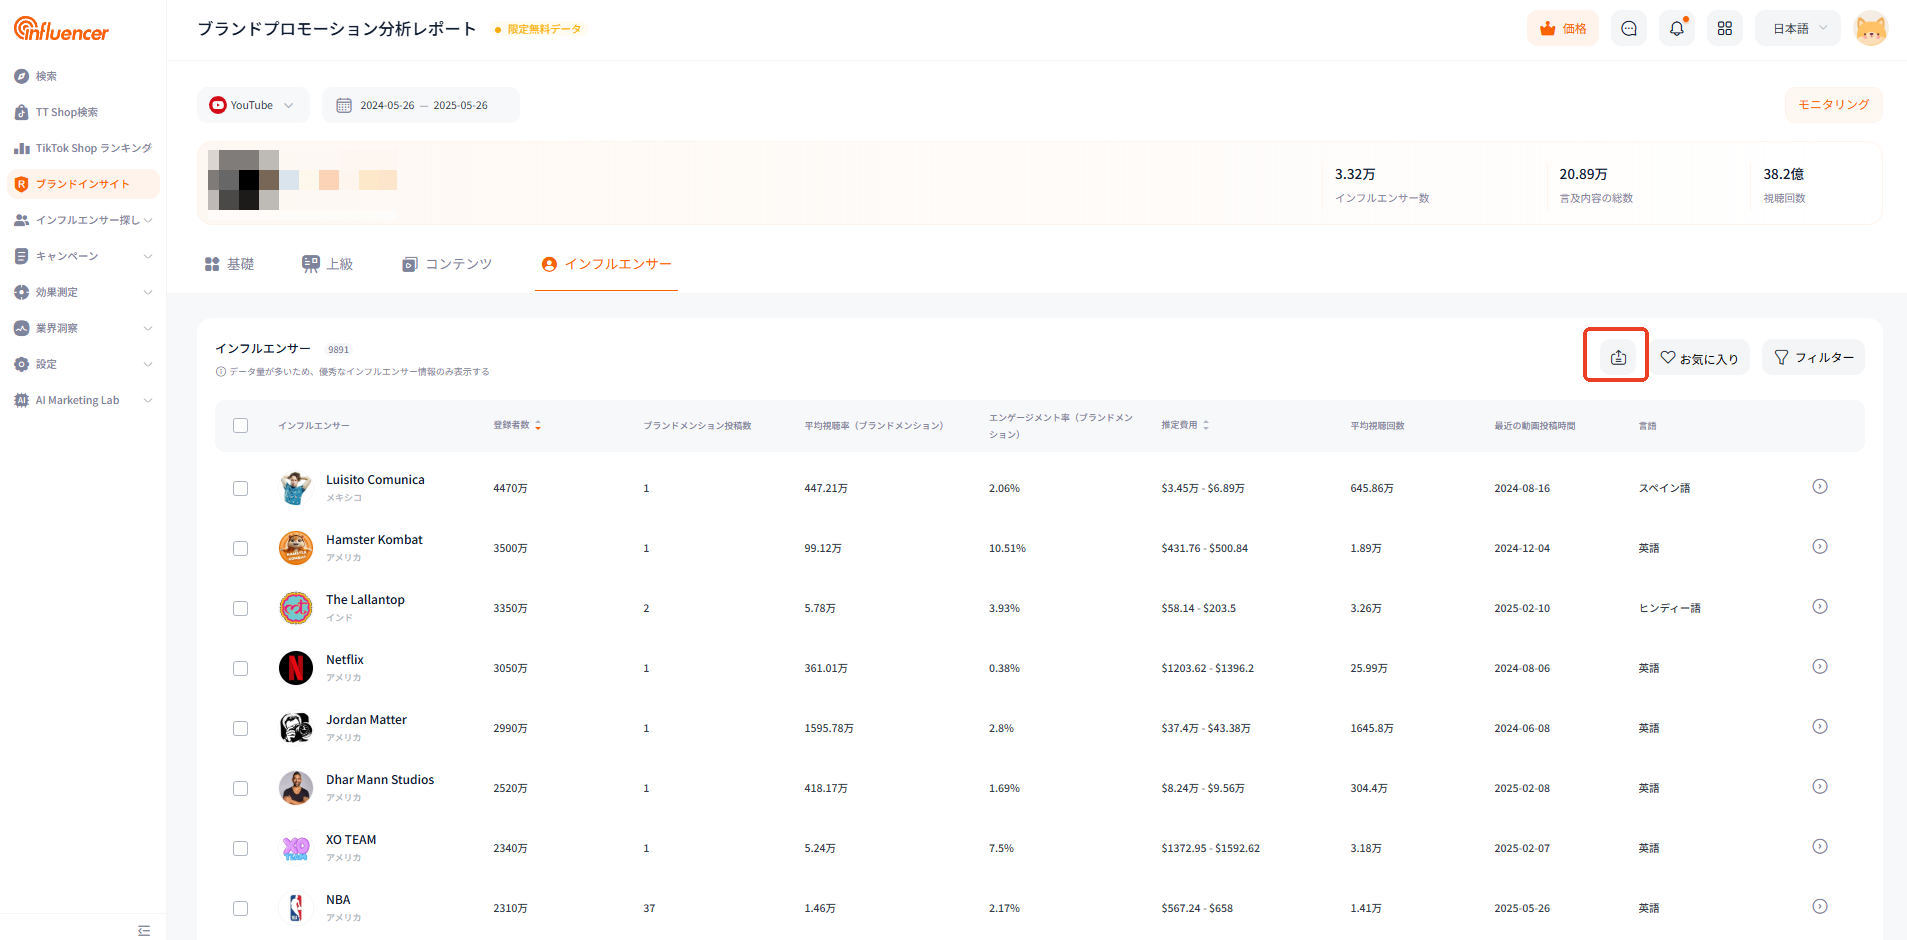Open detail arrow for Netflix row
The width and height of the screenshot is (1907, 940).
1819,667
